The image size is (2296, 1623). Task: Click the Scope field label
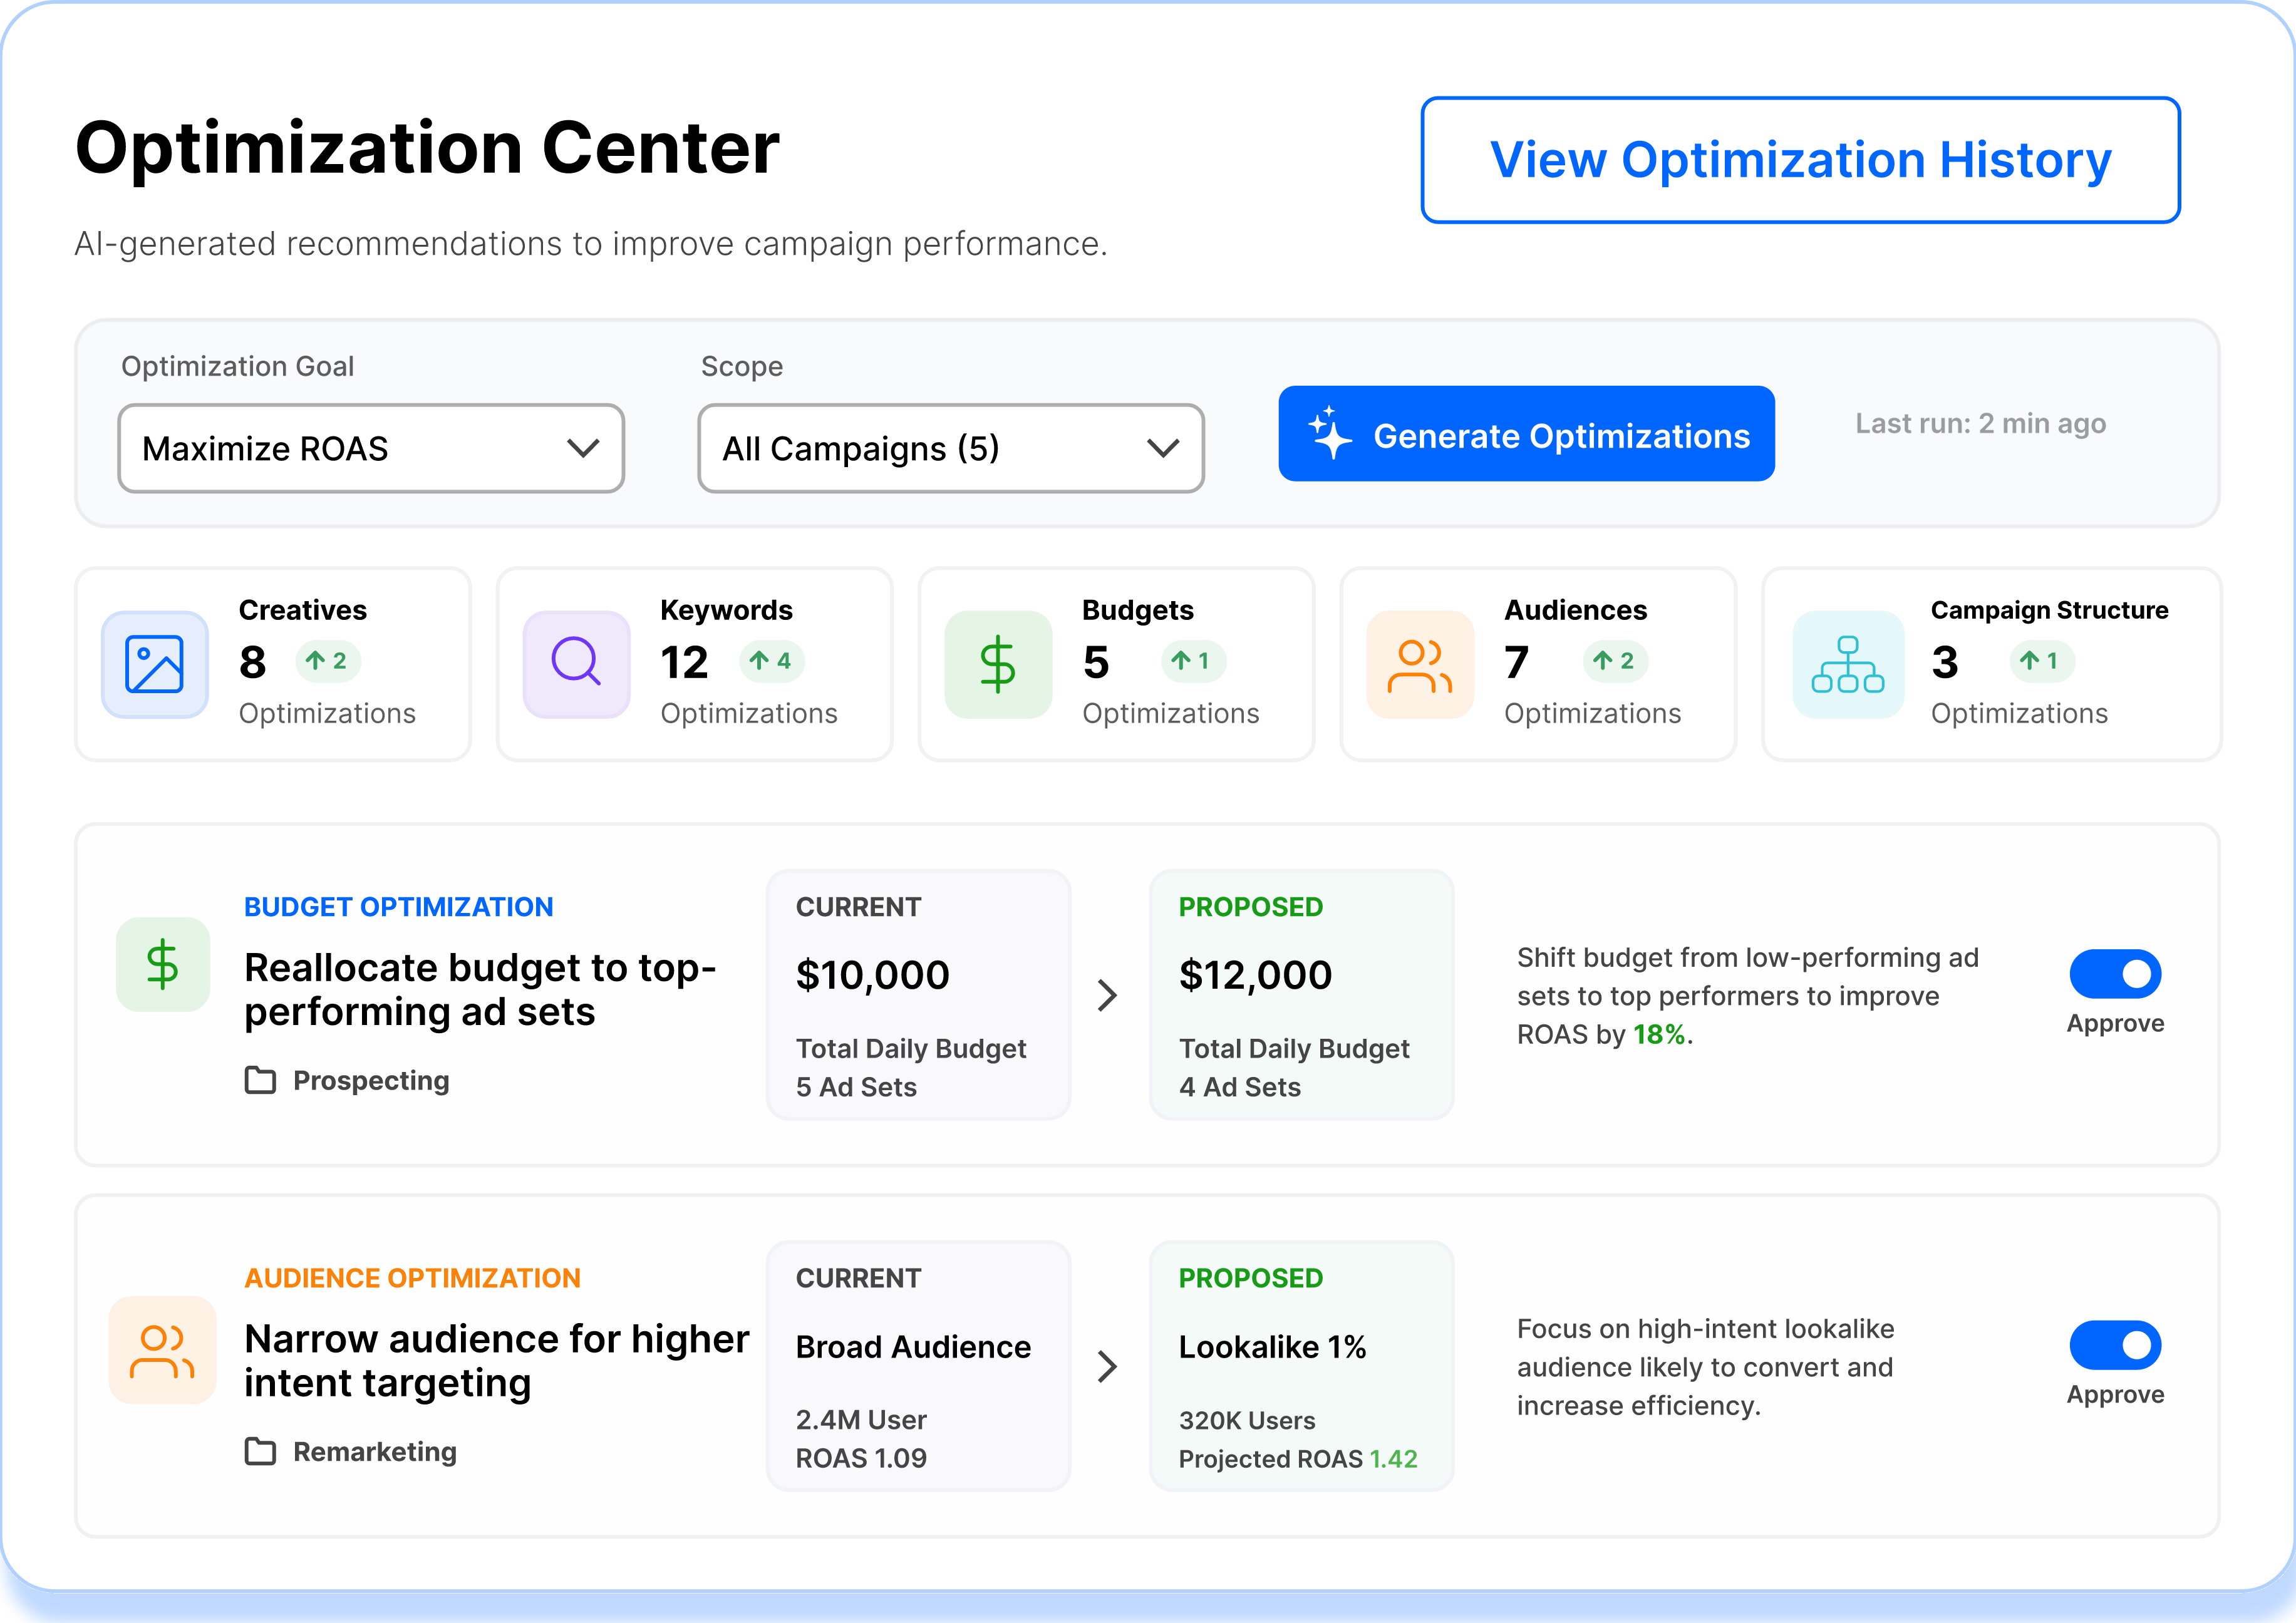[742, 367]
